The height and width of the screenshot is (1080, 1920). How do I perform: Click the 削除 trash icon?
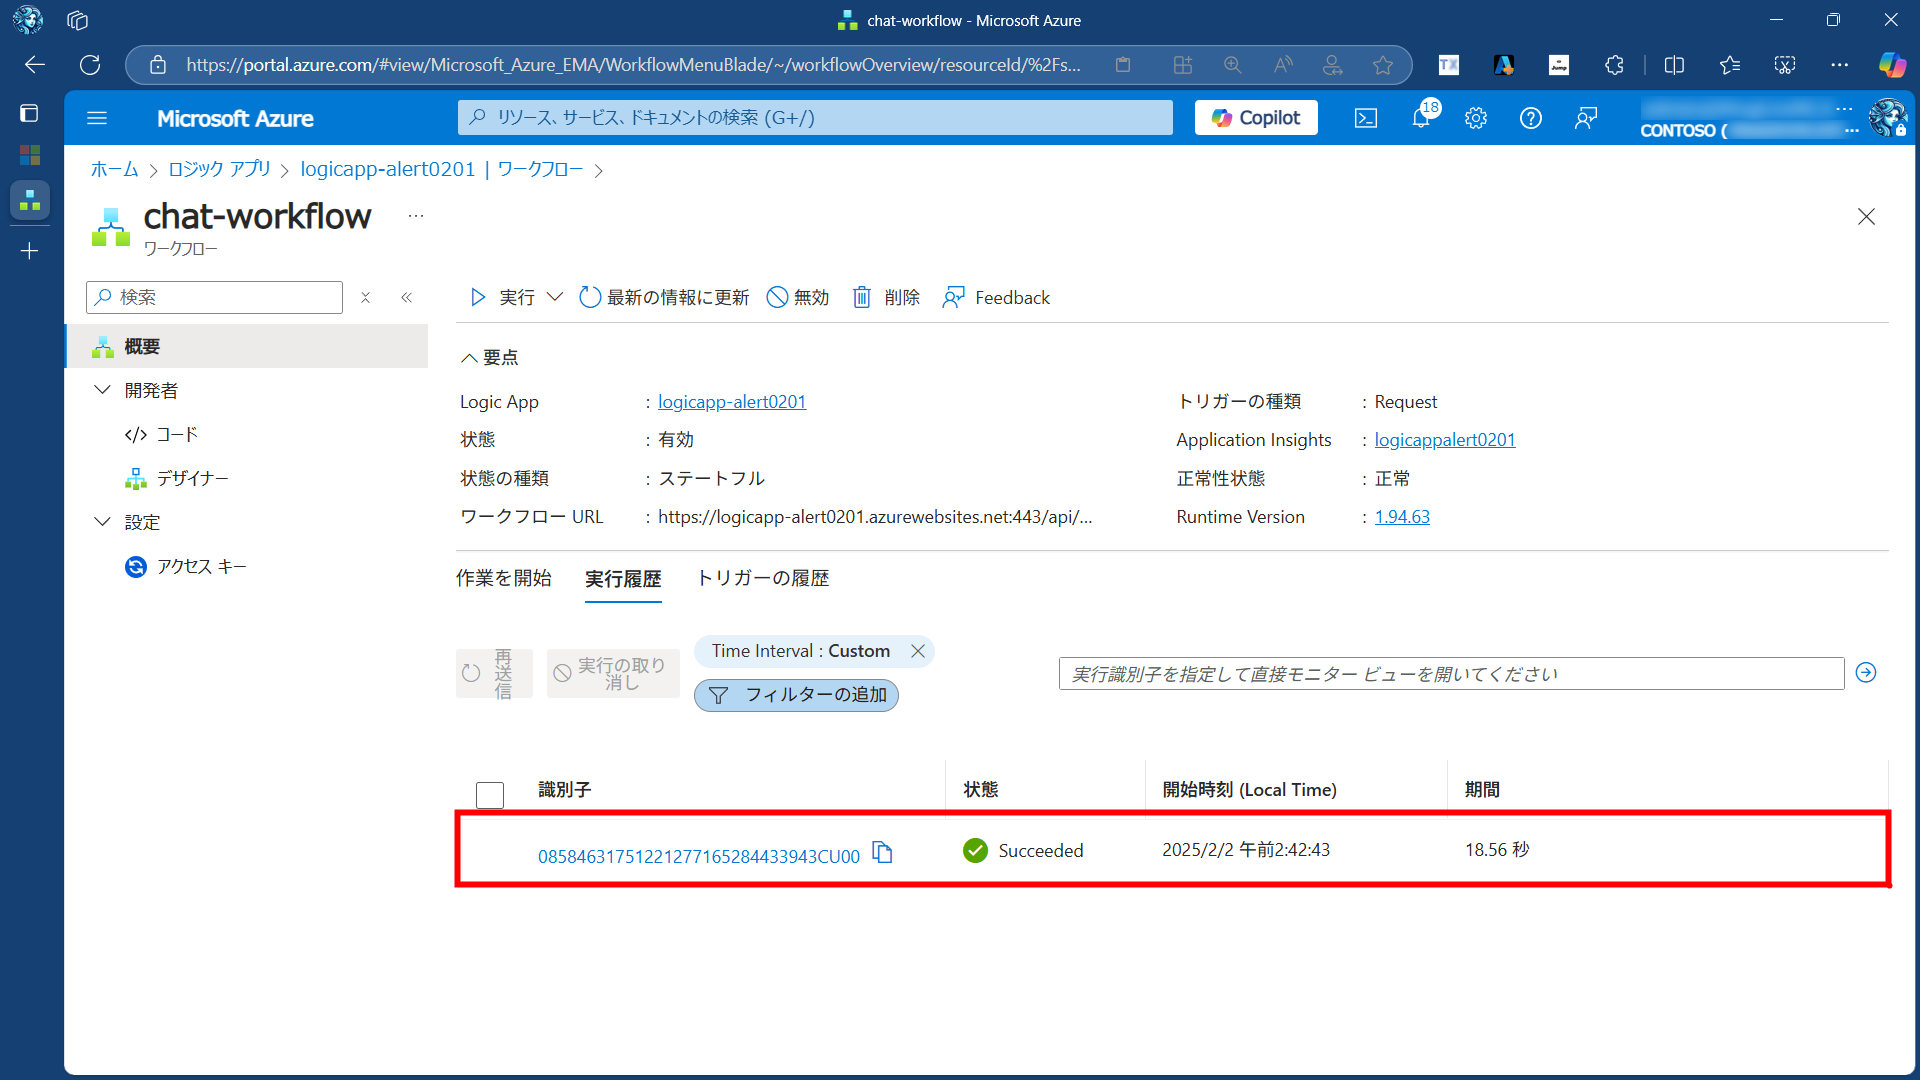click(862, 297)
